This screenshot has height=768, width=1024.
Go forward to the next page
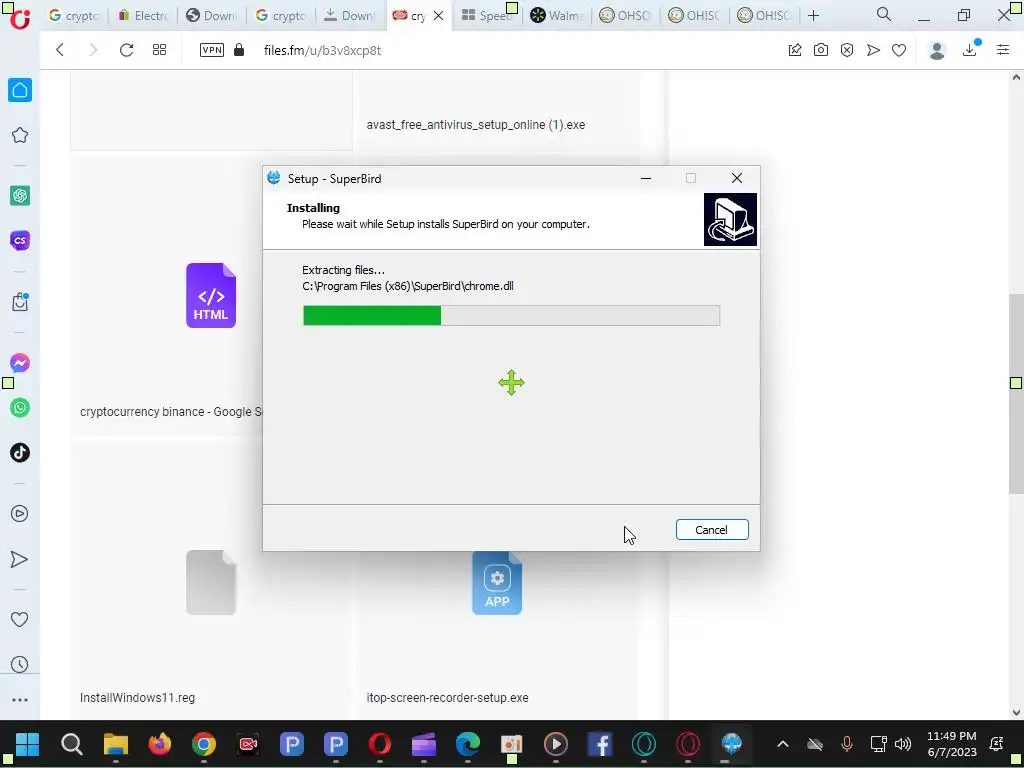(93, 50)
